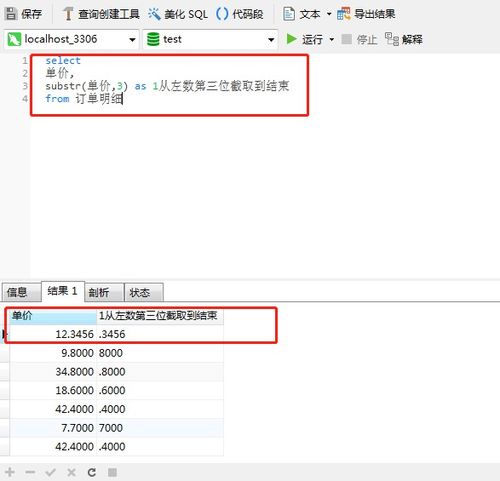
Task: Click cell 18.6000 in 单价 column
Action: pyautogui.click(x=53, y=390)
